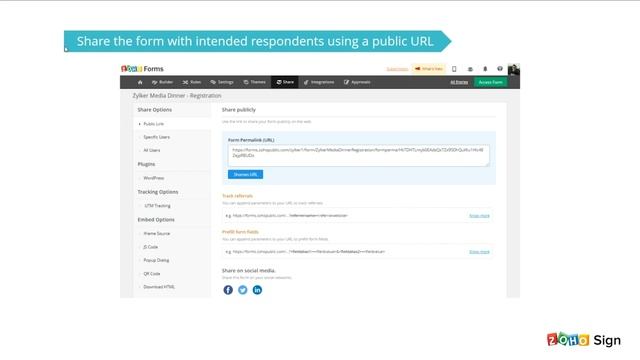The image size is (640, 360).
Task: Open the Approvals tab
Action: [357, 82]
